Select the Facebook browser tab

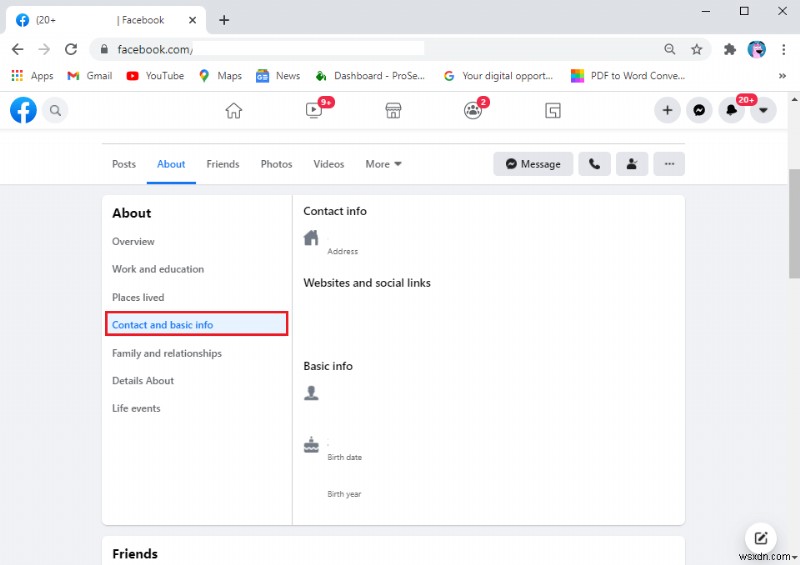106,20
